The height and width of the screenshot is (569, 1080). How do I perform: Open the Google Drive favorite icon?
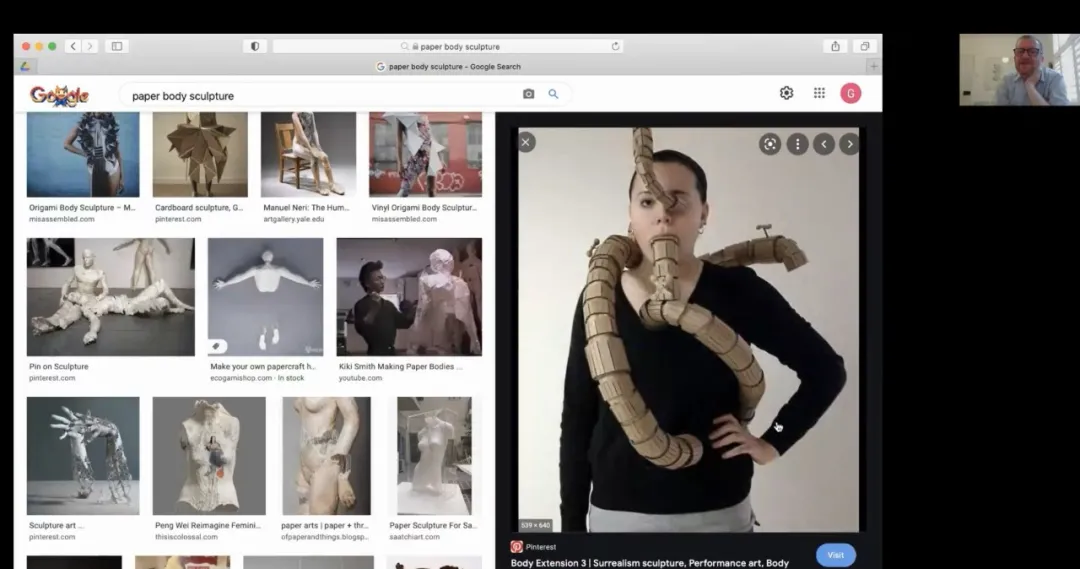click(x=25, y=66)
